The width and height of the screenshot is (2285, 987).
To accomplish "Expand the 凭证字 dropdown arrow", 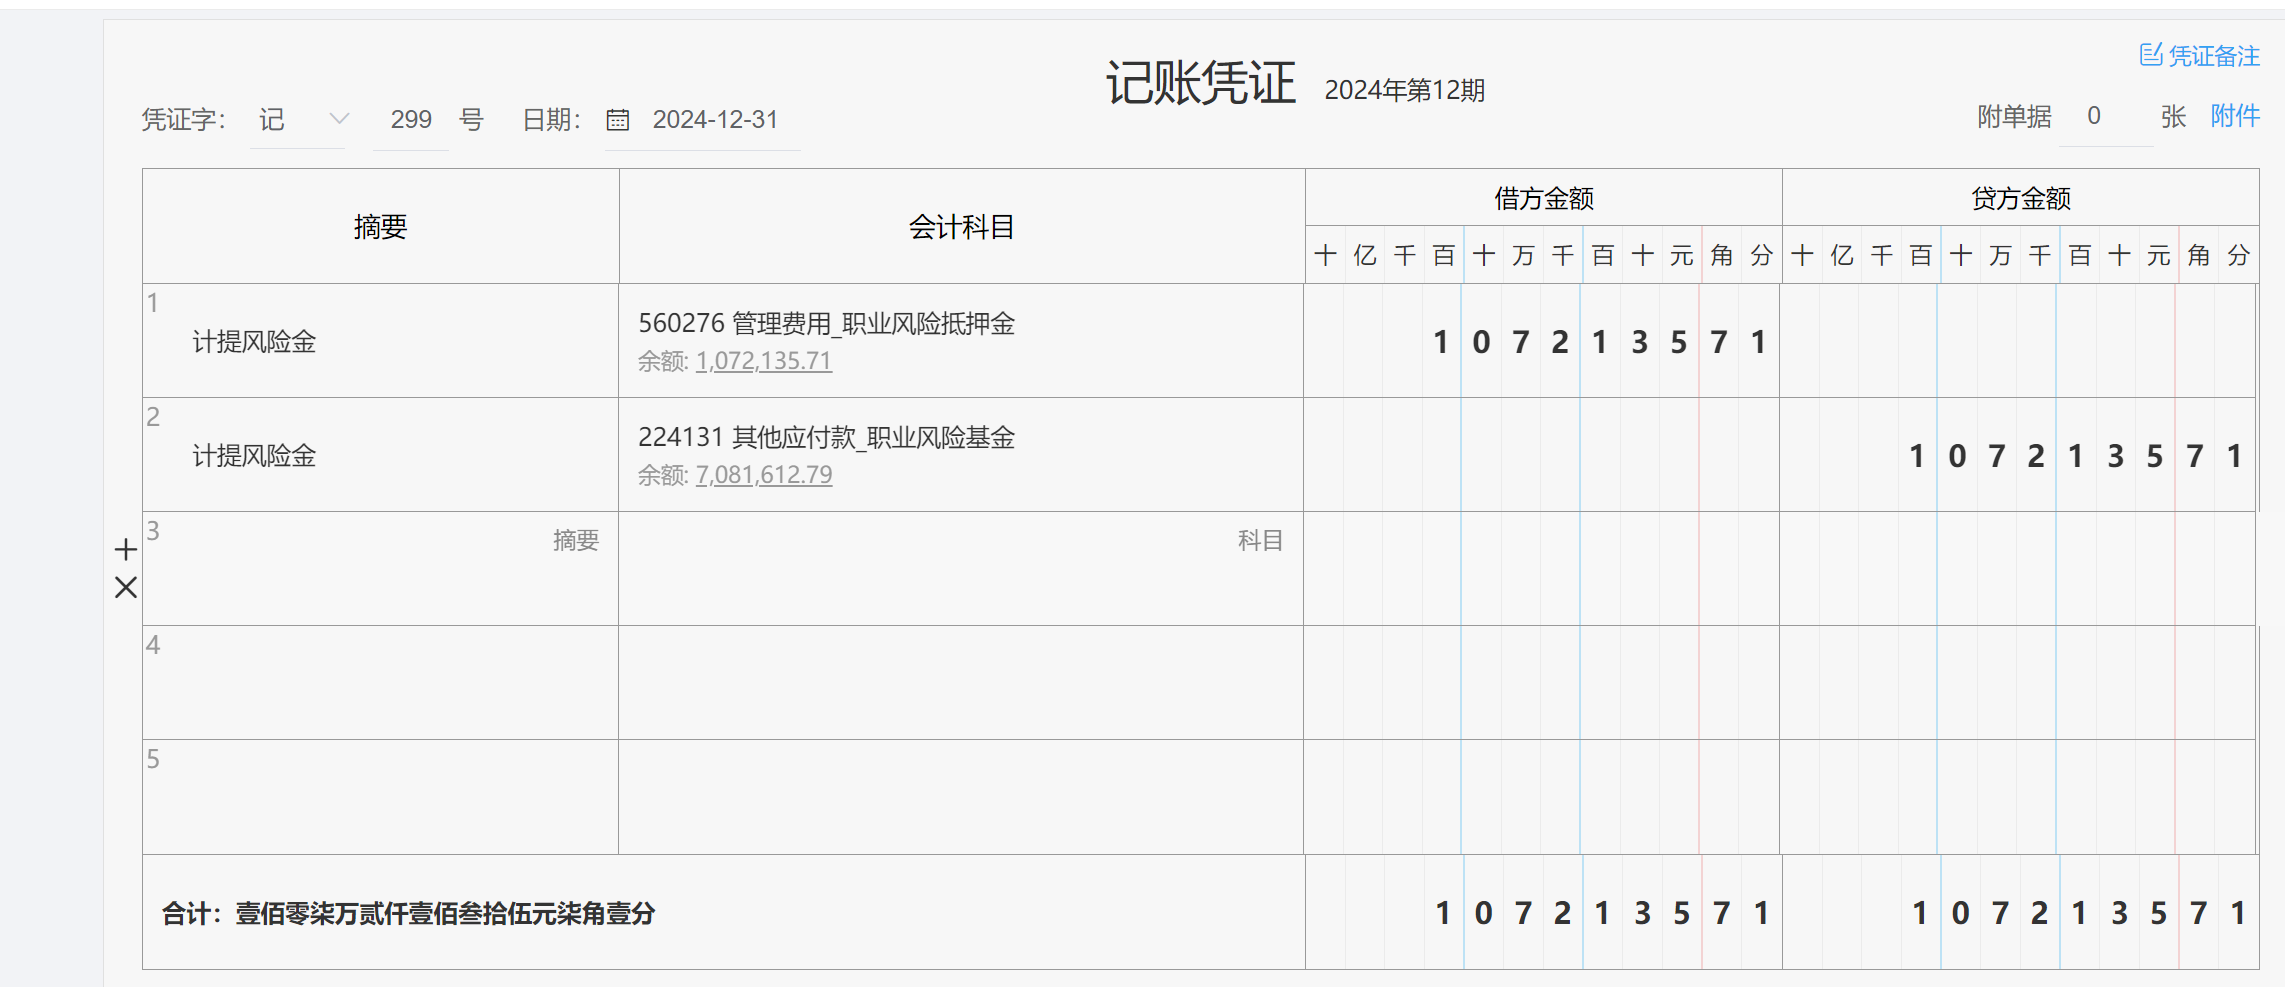I will (339, 119).
